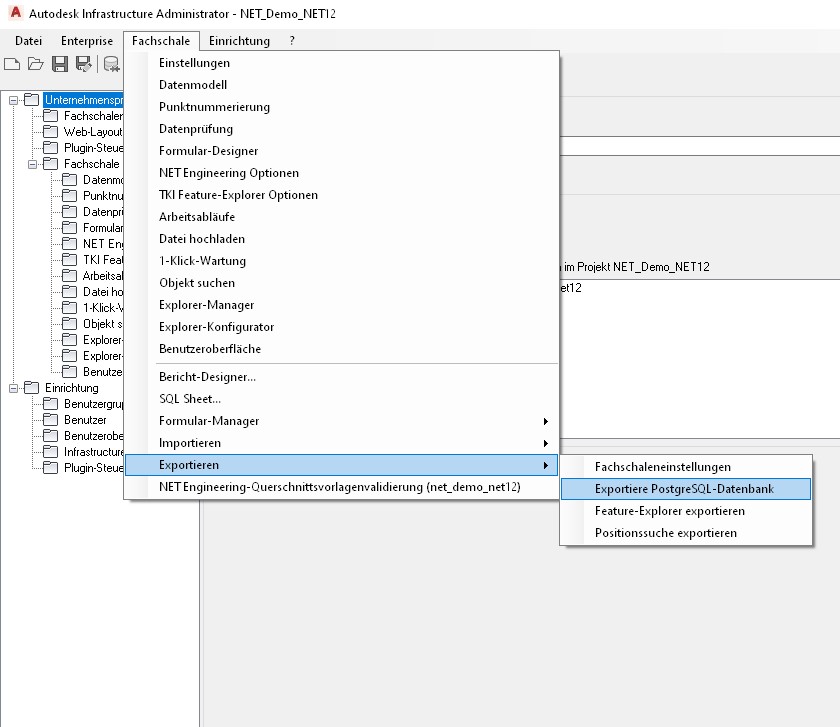Click the folder icon beside TKI Feat node

[69, 260]
